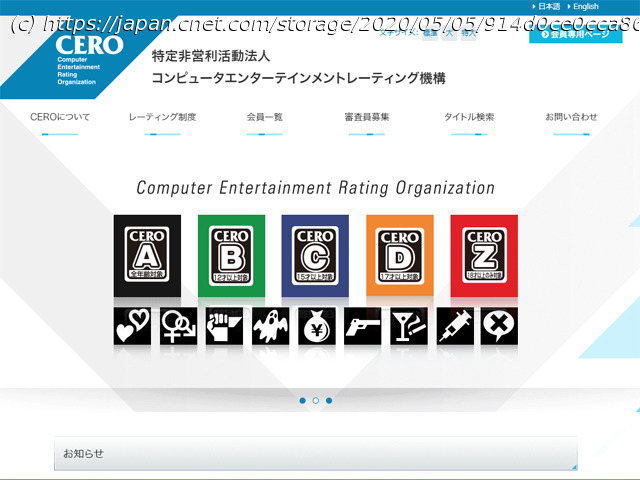Set text size to 特大

pyautogui.click(x=469, y=33)
